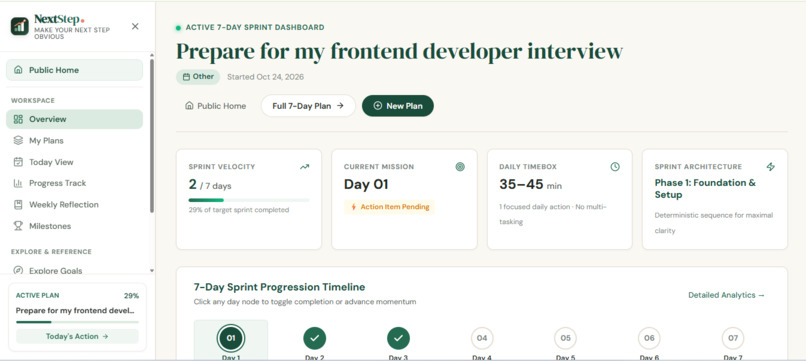This screenshot has height=361, width=806.
Task: Click the sidebar scrollbar up arrow
Action: pos(152,55)
